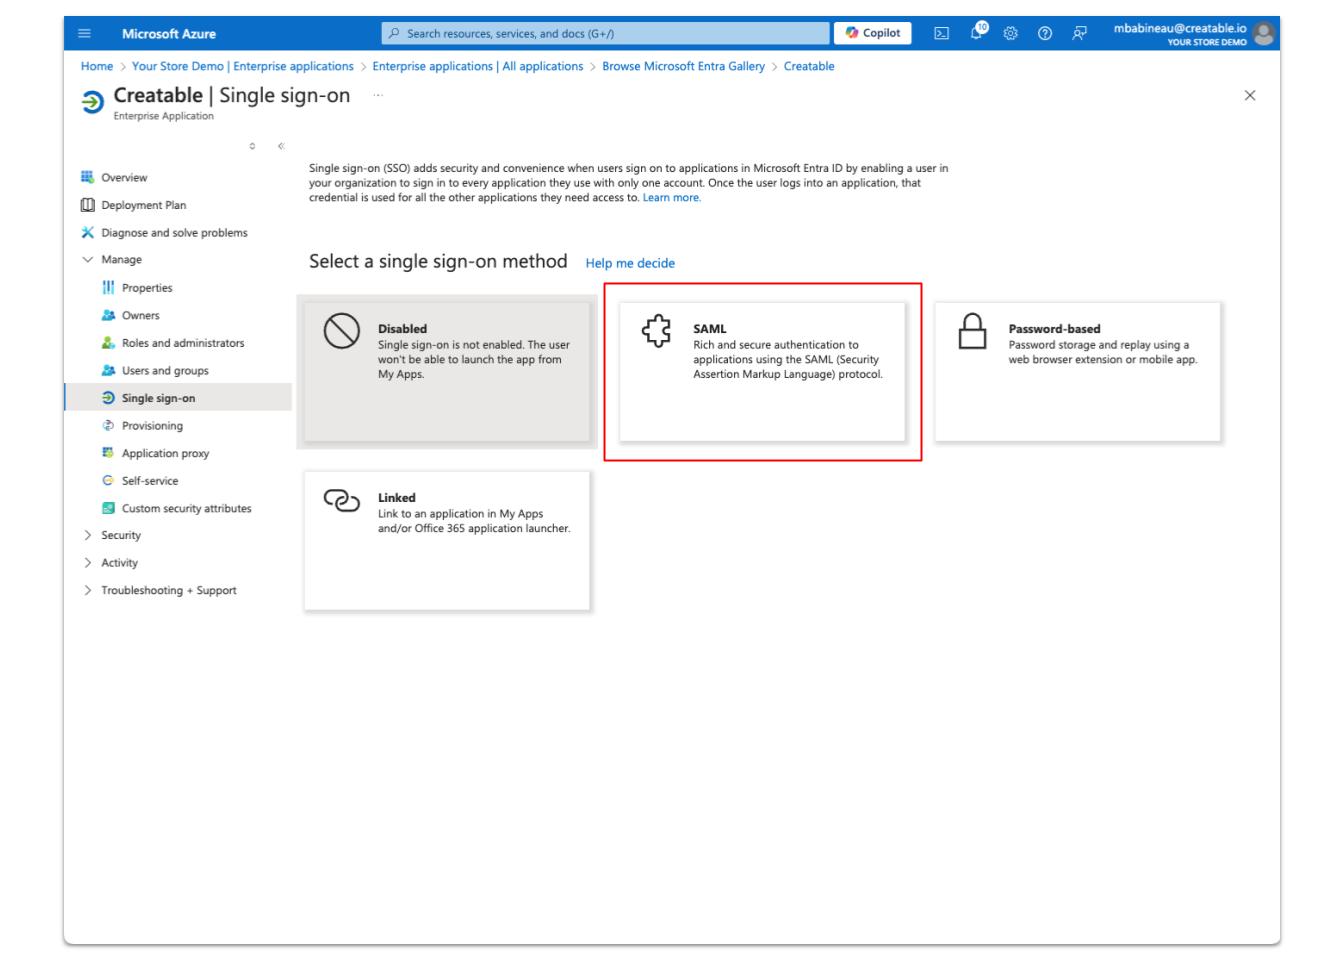Click the Linked chain icon

(342, 500)
